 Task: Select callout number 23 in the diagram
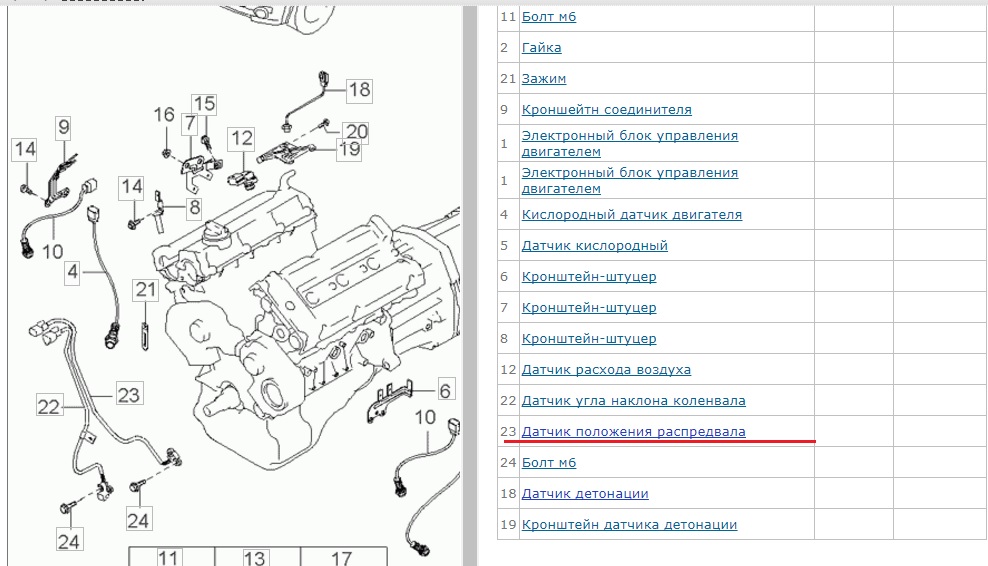coord(128,395)
